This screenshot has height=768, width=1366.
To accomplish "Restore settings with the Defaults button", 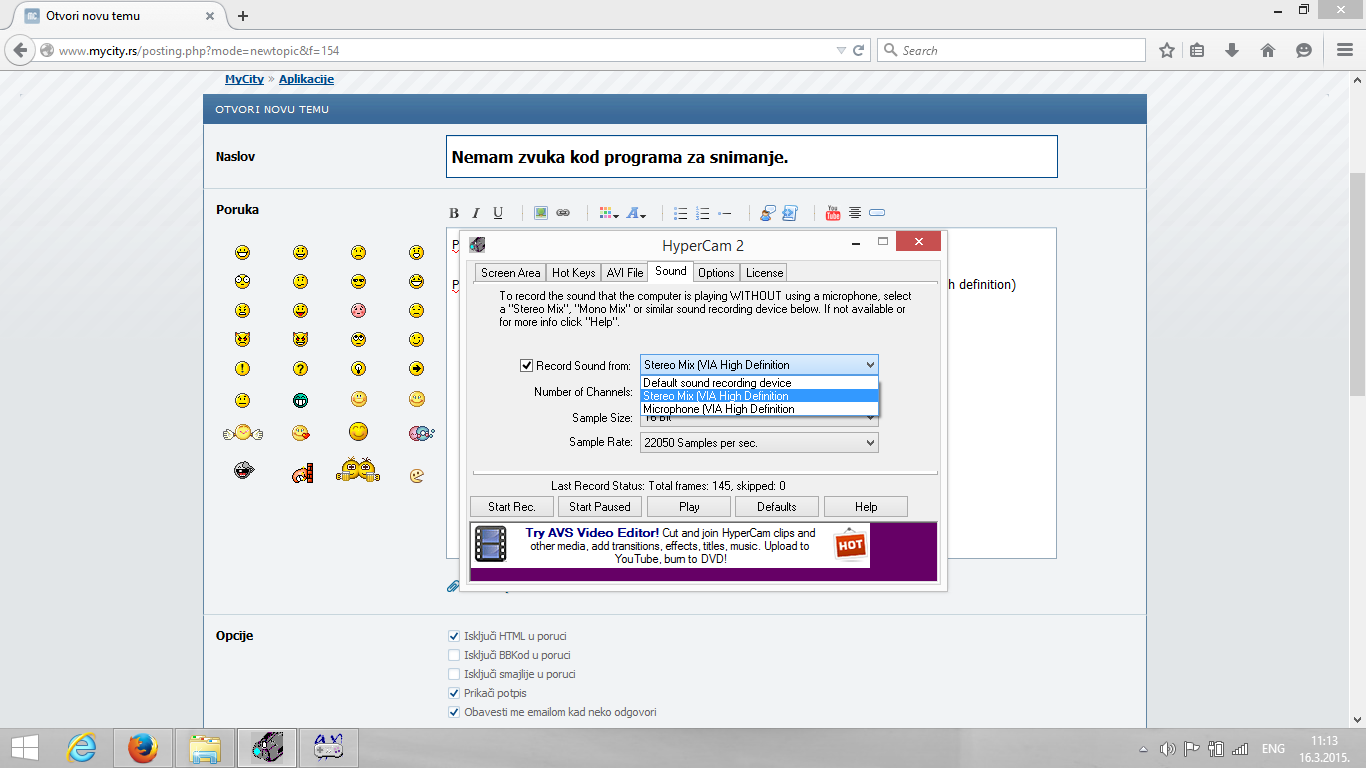I will [777, 507].
